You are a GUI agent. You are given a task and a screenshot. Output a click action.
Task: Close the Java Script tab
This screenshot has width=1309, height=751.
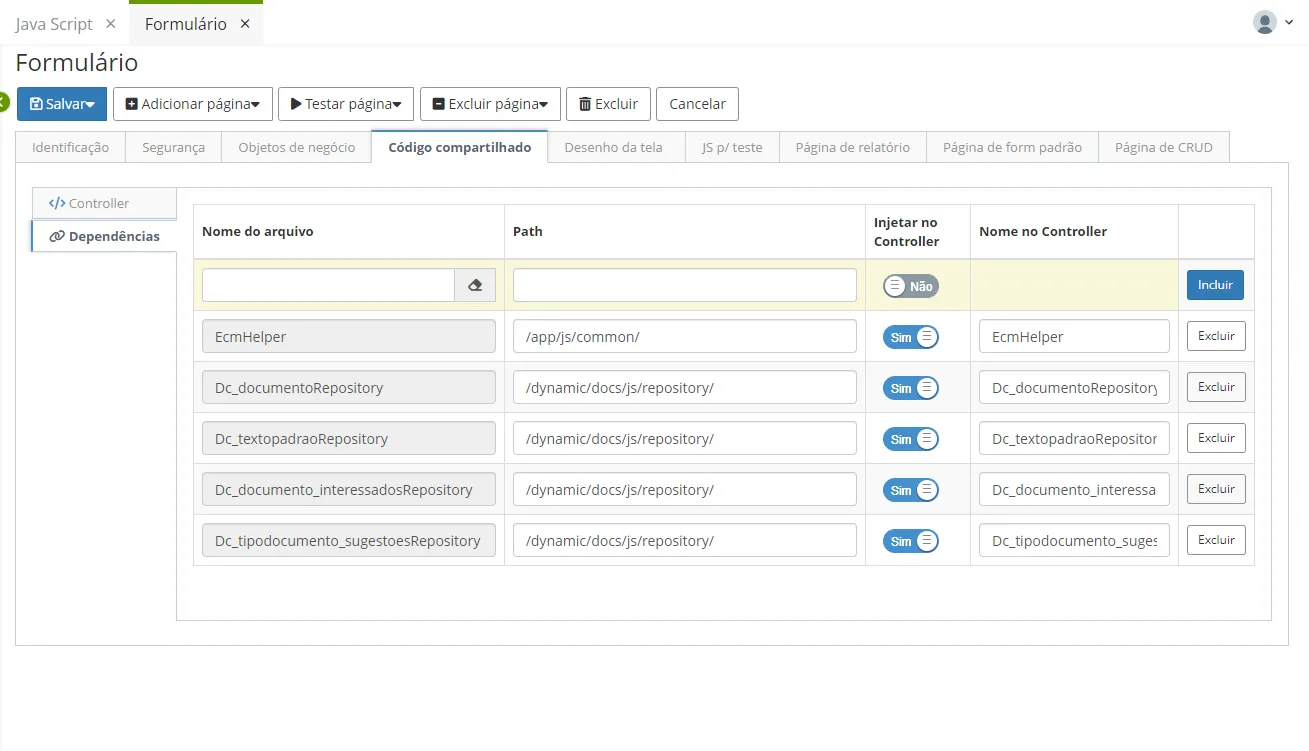click(110, 24)
